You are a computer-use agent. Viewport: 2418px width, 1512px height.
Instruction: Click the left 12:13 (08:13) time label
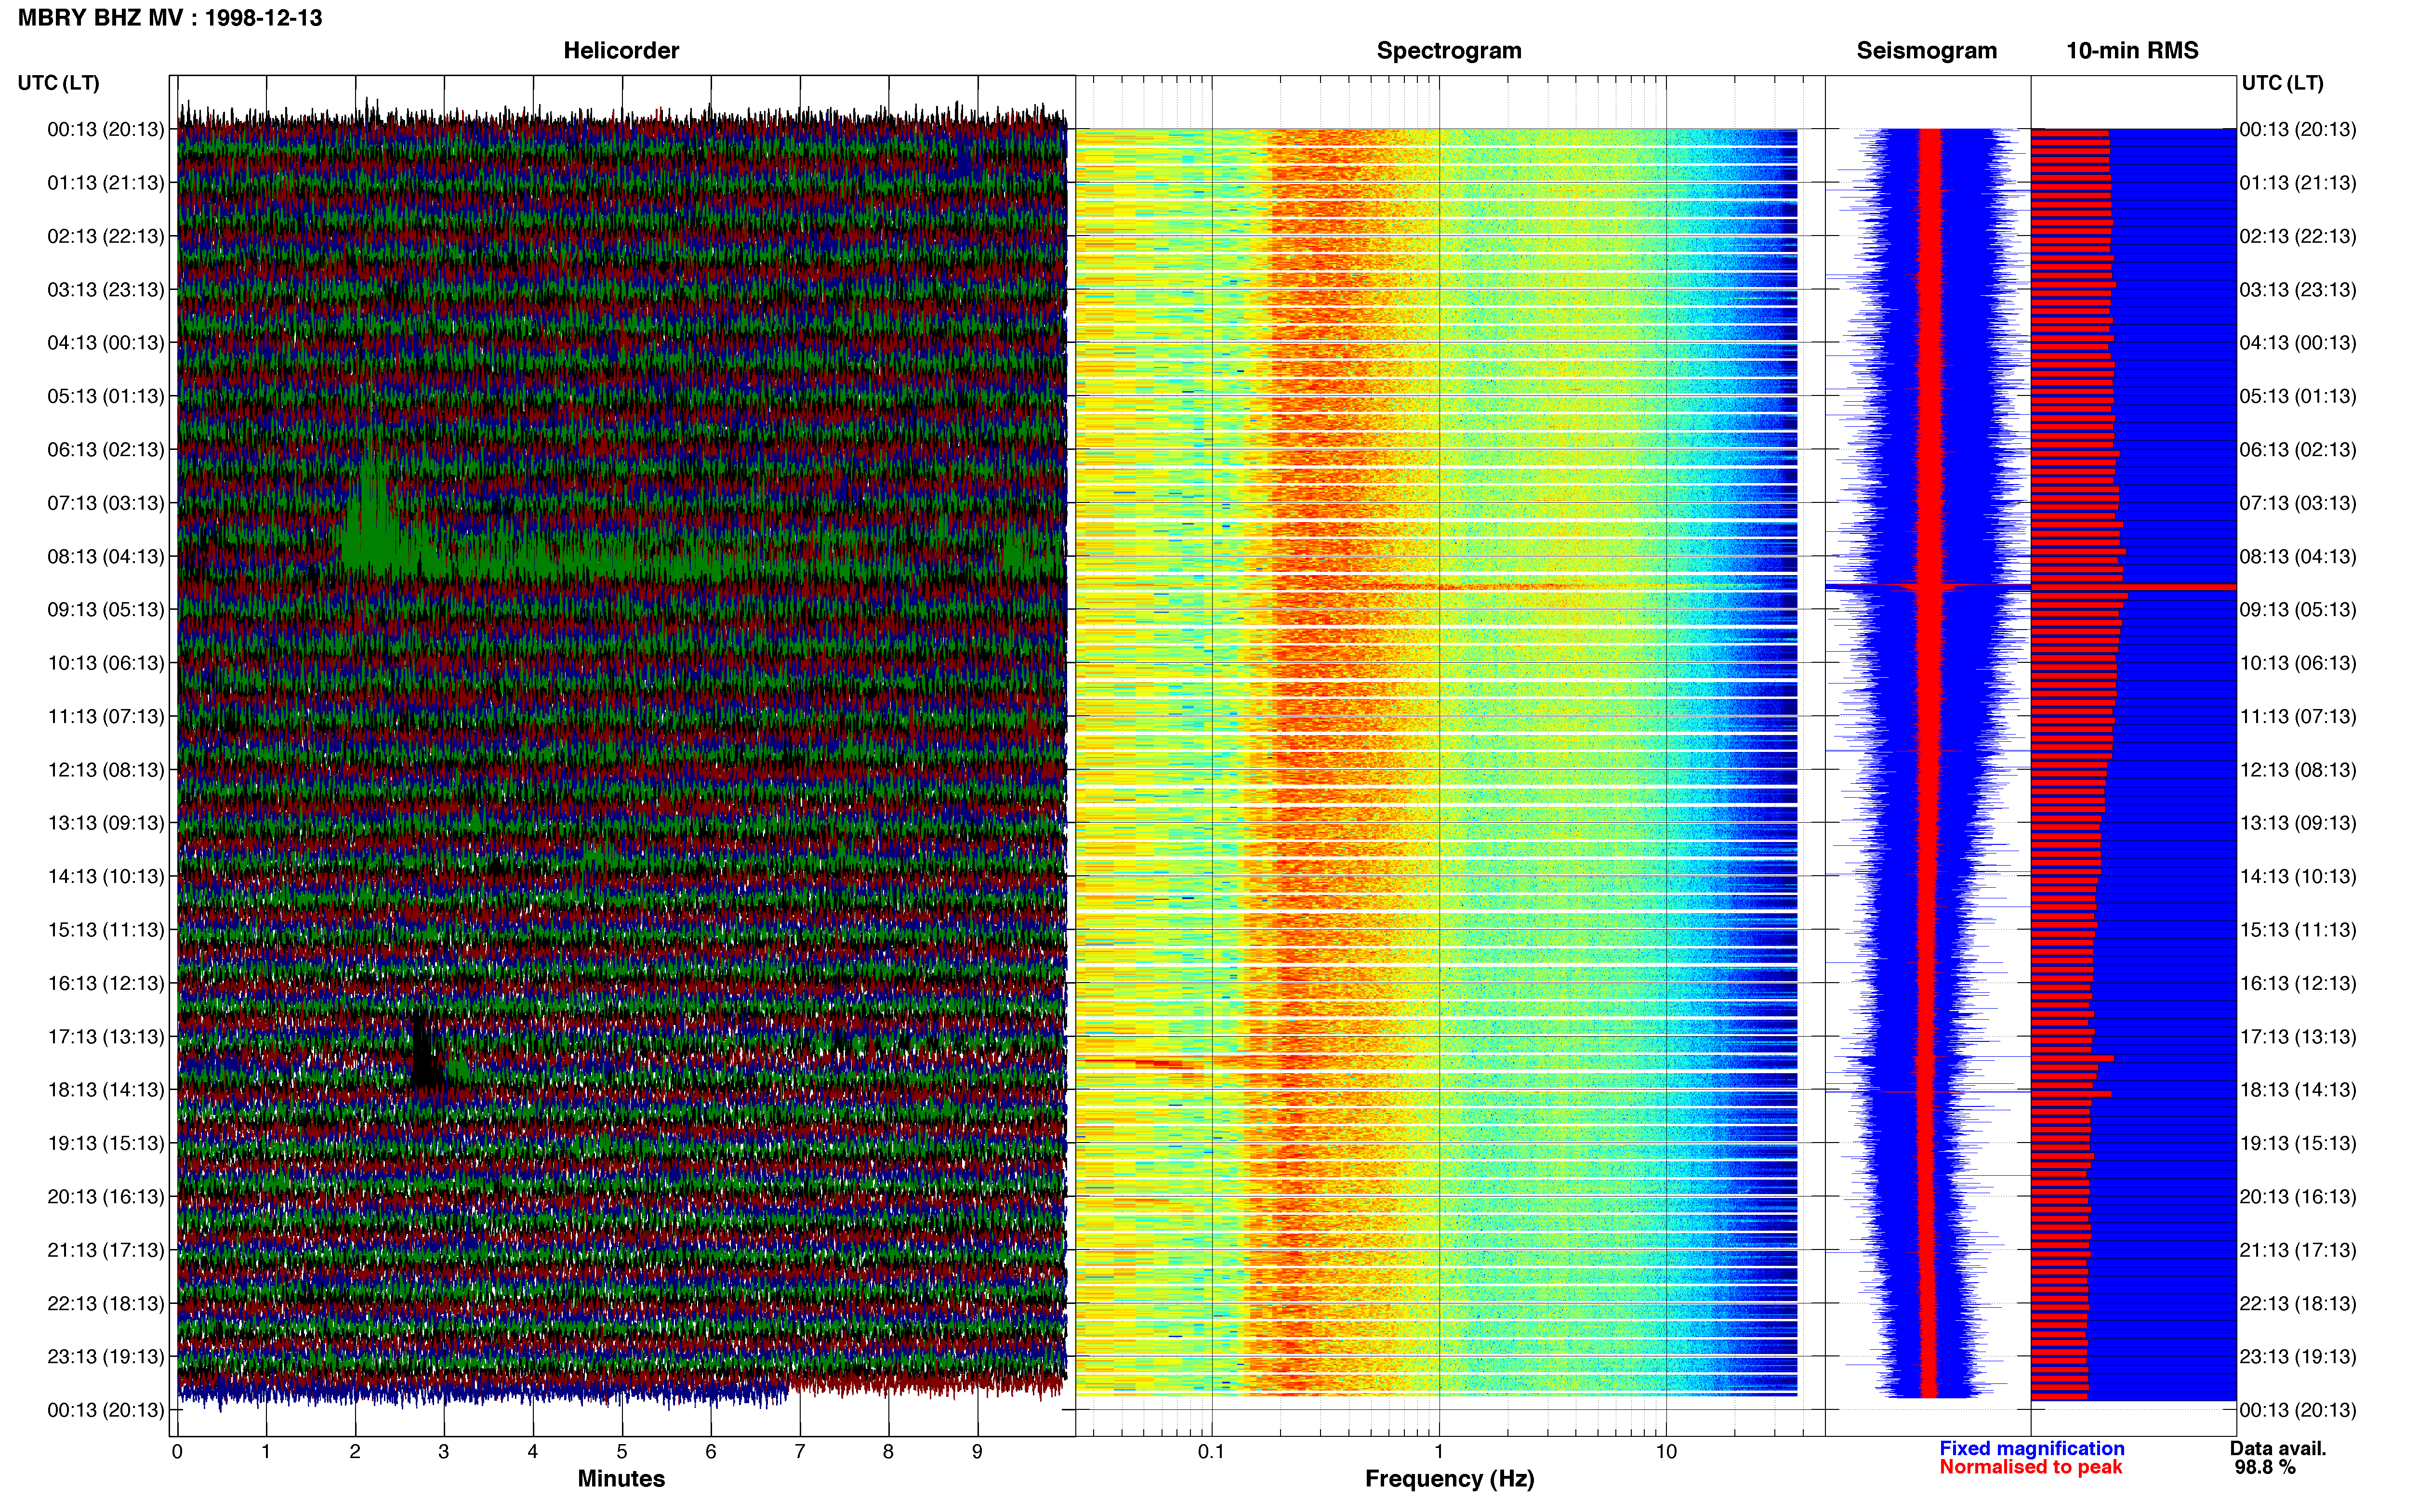[106, 770]
